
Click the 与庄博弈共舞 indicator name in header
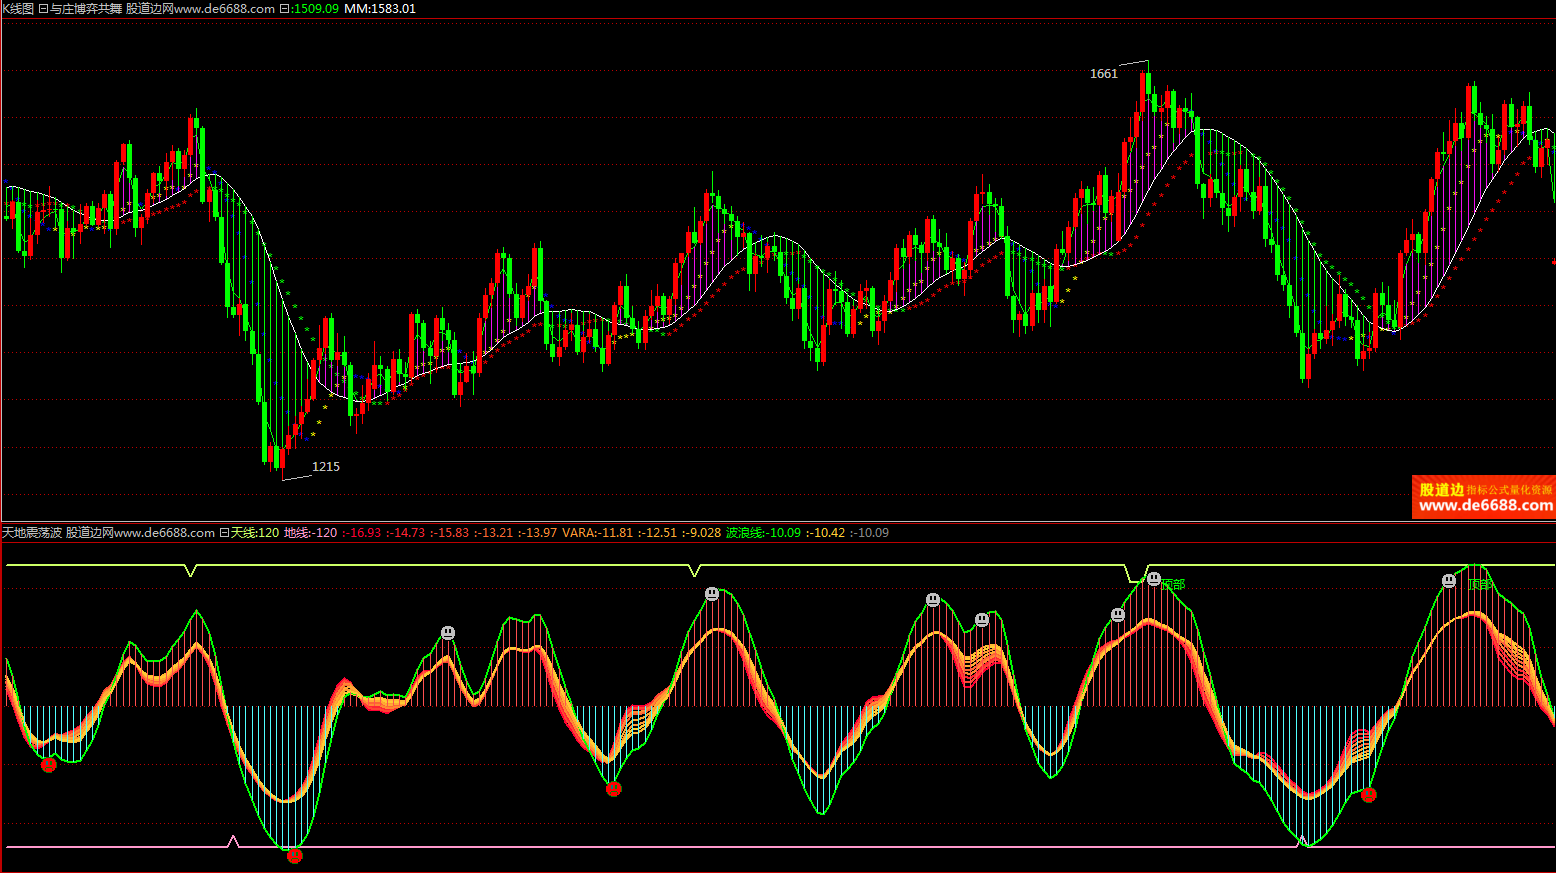click(86, 9)
